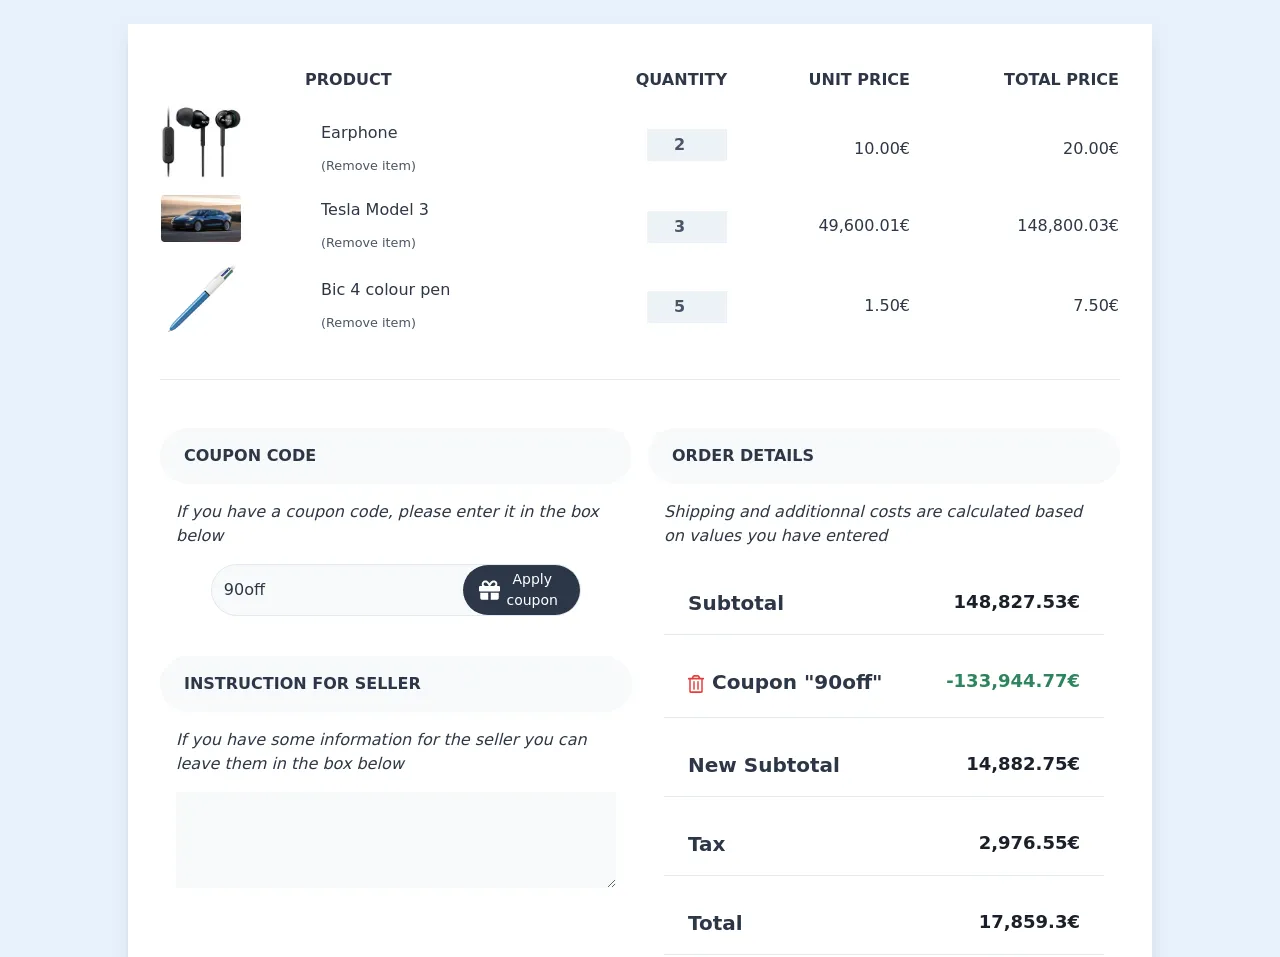Screen dimensions: 1280x957
Task: Click the Bic pen quantity field
Action: (686, 307)
